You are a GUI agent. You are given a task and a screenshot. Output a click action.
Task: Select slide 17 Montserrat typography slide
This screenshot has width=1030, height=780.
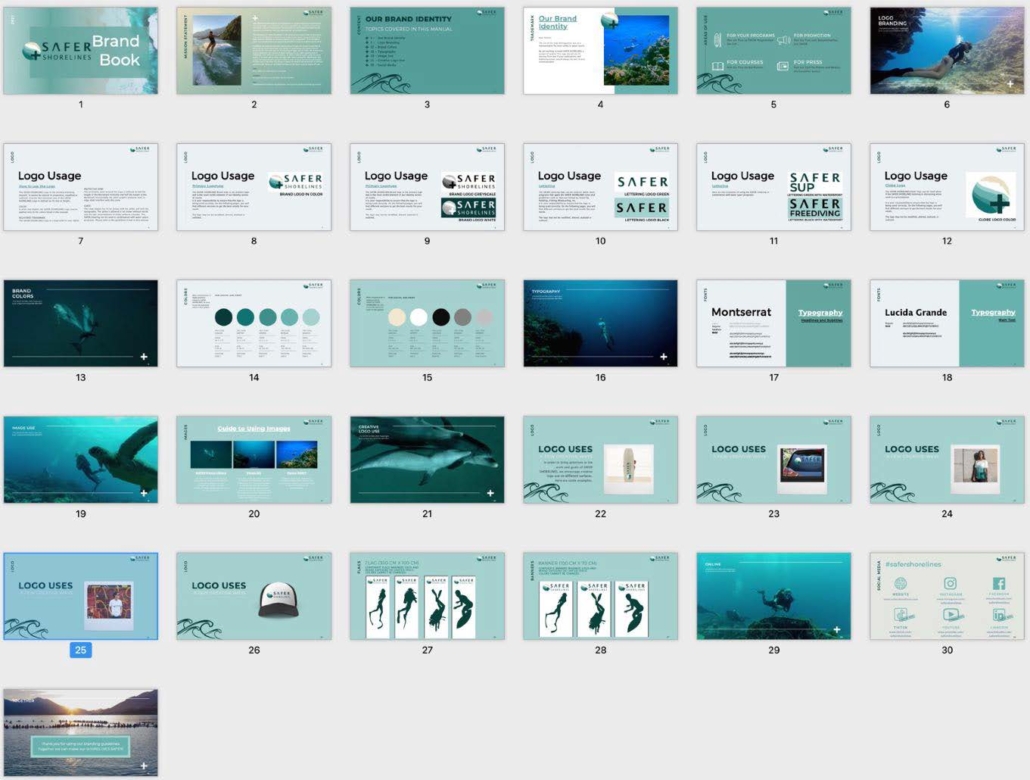point(774,323)
